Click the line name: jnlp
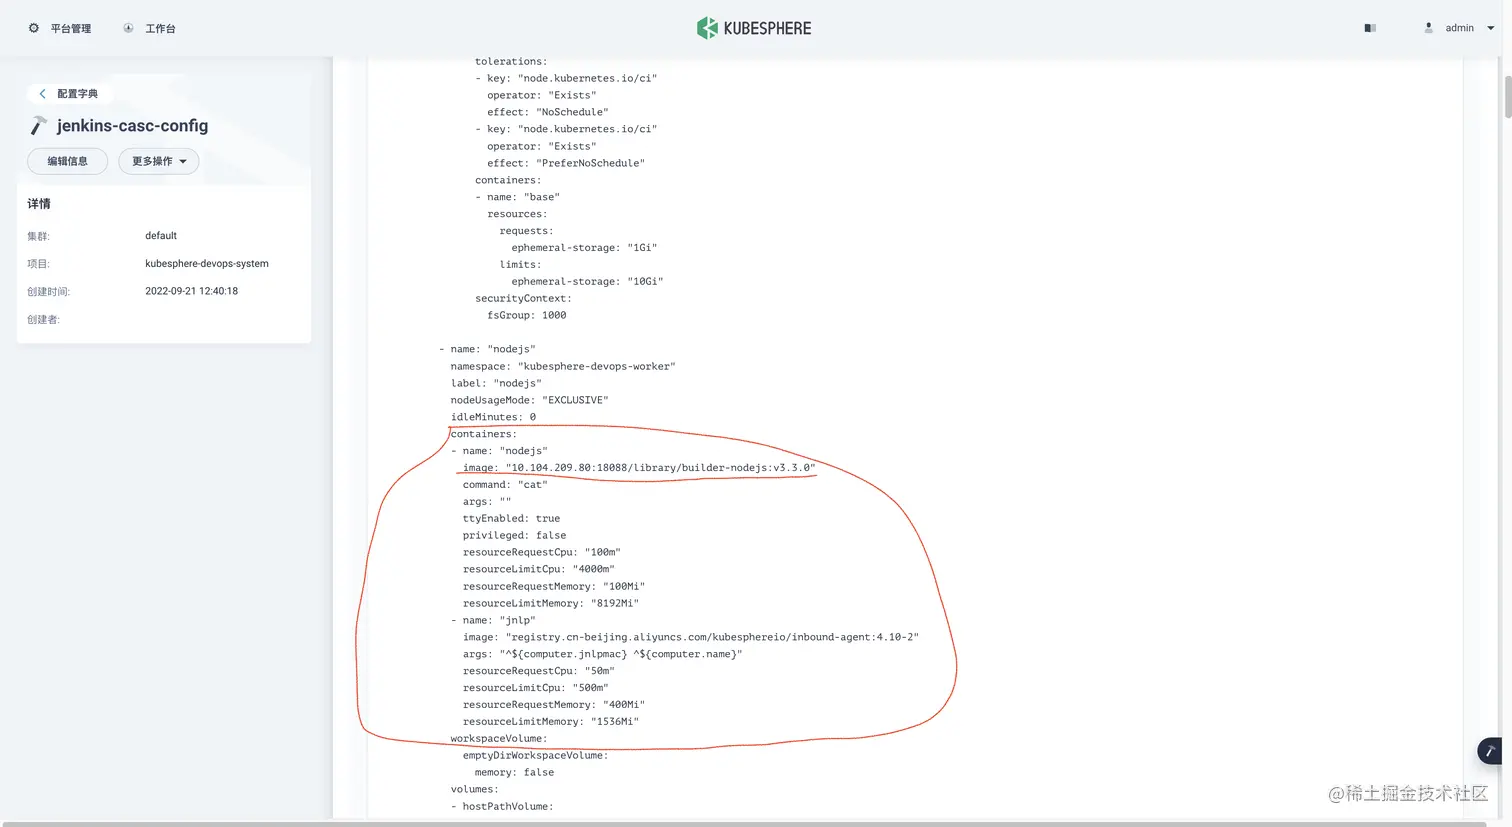1512x827 pixels. tap(493, 620)
